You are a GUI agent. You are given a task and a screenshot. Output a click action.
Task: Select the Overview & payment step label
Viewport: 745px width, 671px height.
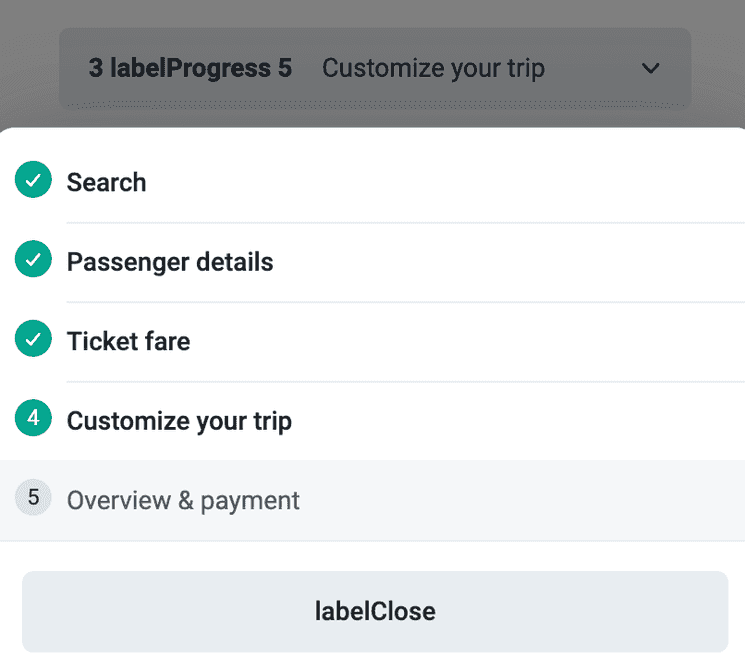183,500
